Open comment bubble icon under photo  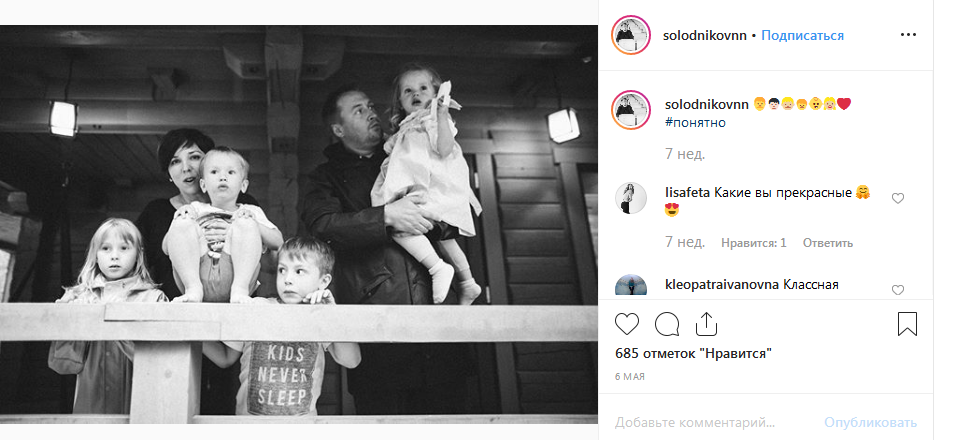667,324
